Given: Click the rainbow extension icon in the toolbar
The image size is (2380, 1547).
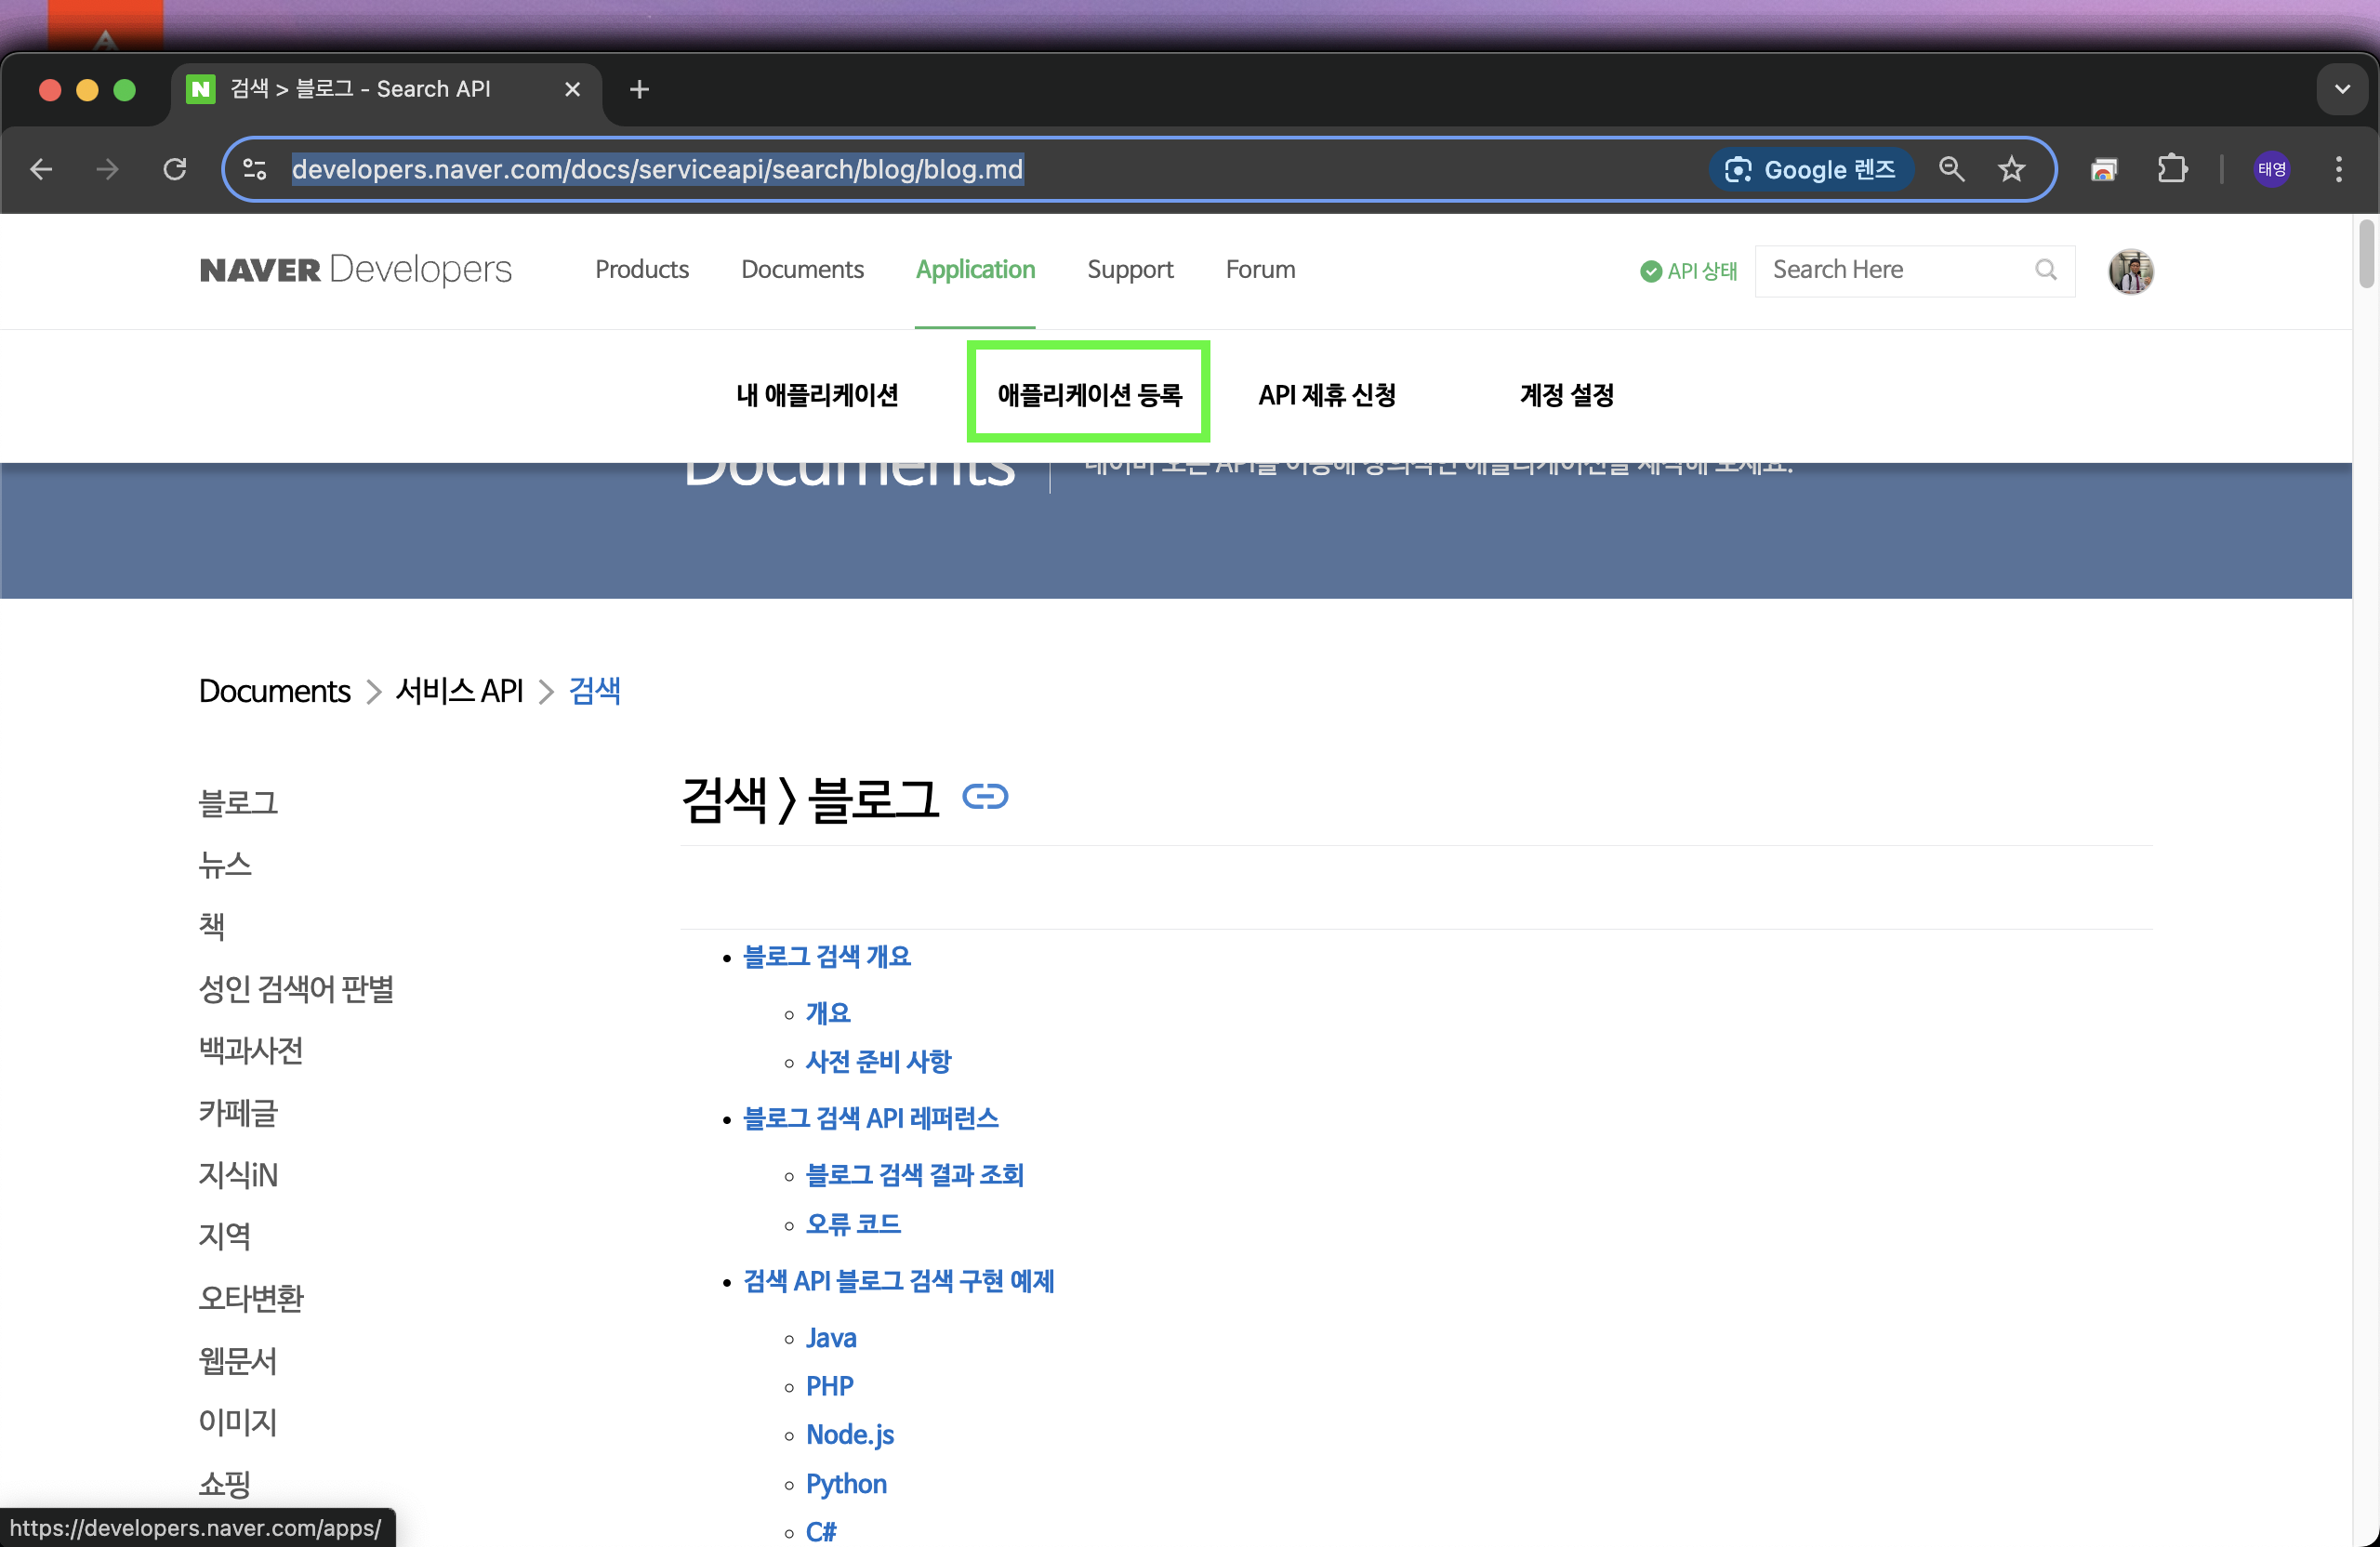Looking at the screenshot, I should pos(2104,169).
